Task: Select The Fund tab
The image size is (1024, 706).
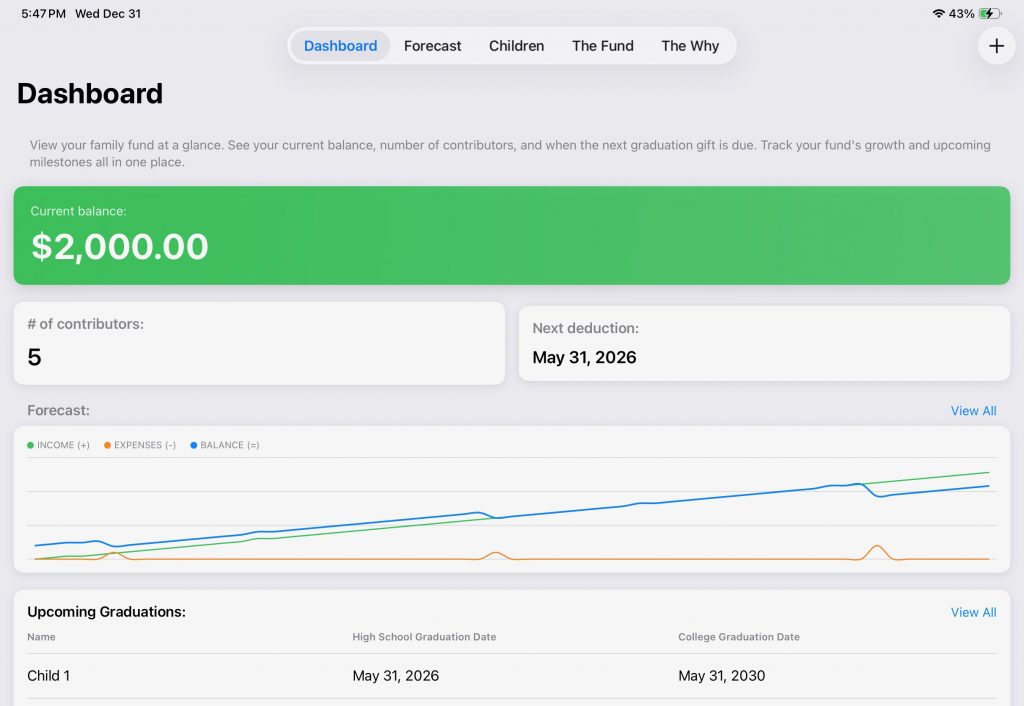Action: pyautogui.click(x=602, y=46)
